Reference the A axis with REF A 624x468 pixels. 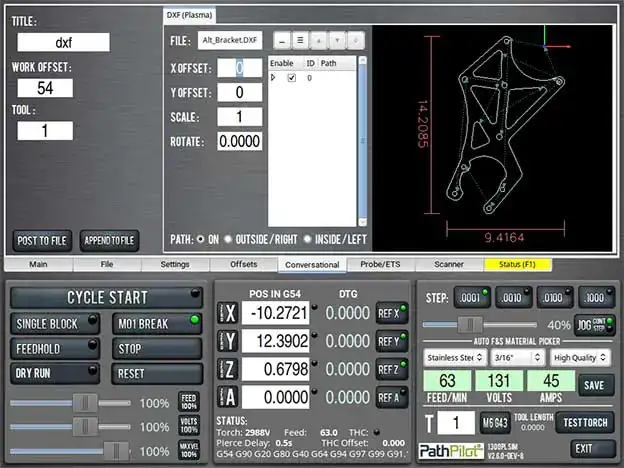click(x=392, y=397)
